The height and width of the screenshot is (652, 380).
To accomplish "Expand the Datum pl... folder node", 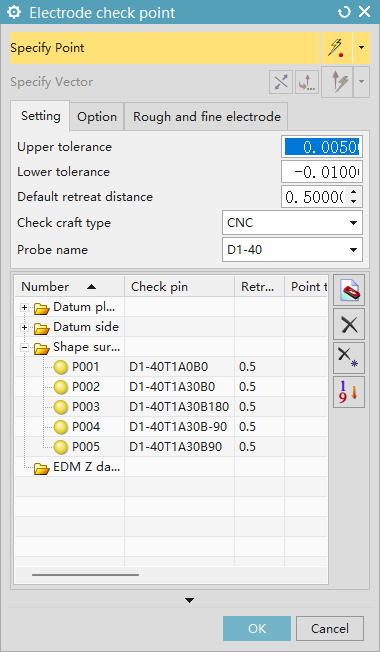I will click(25, 308).
